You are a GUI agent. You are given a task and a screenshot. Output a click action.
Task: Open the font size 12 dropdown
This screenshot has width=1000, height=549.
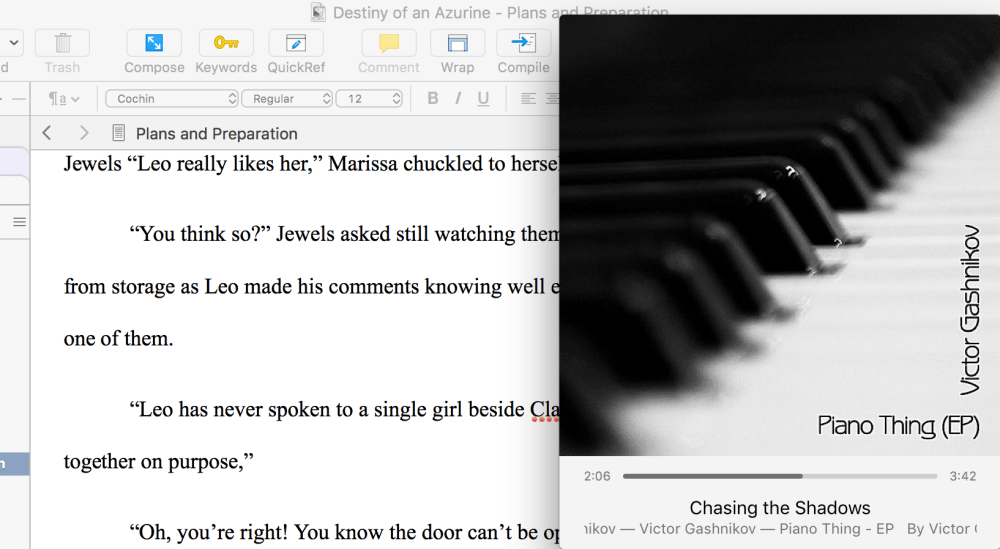pyautogui.click(x=369, y=98)
